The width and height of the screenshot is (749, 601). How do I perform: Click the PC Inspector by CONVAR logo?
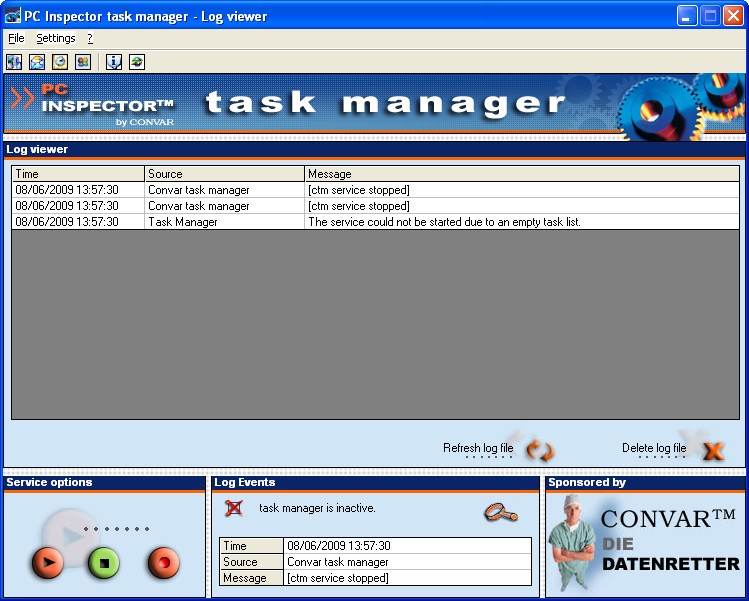[x=93, y=105]
